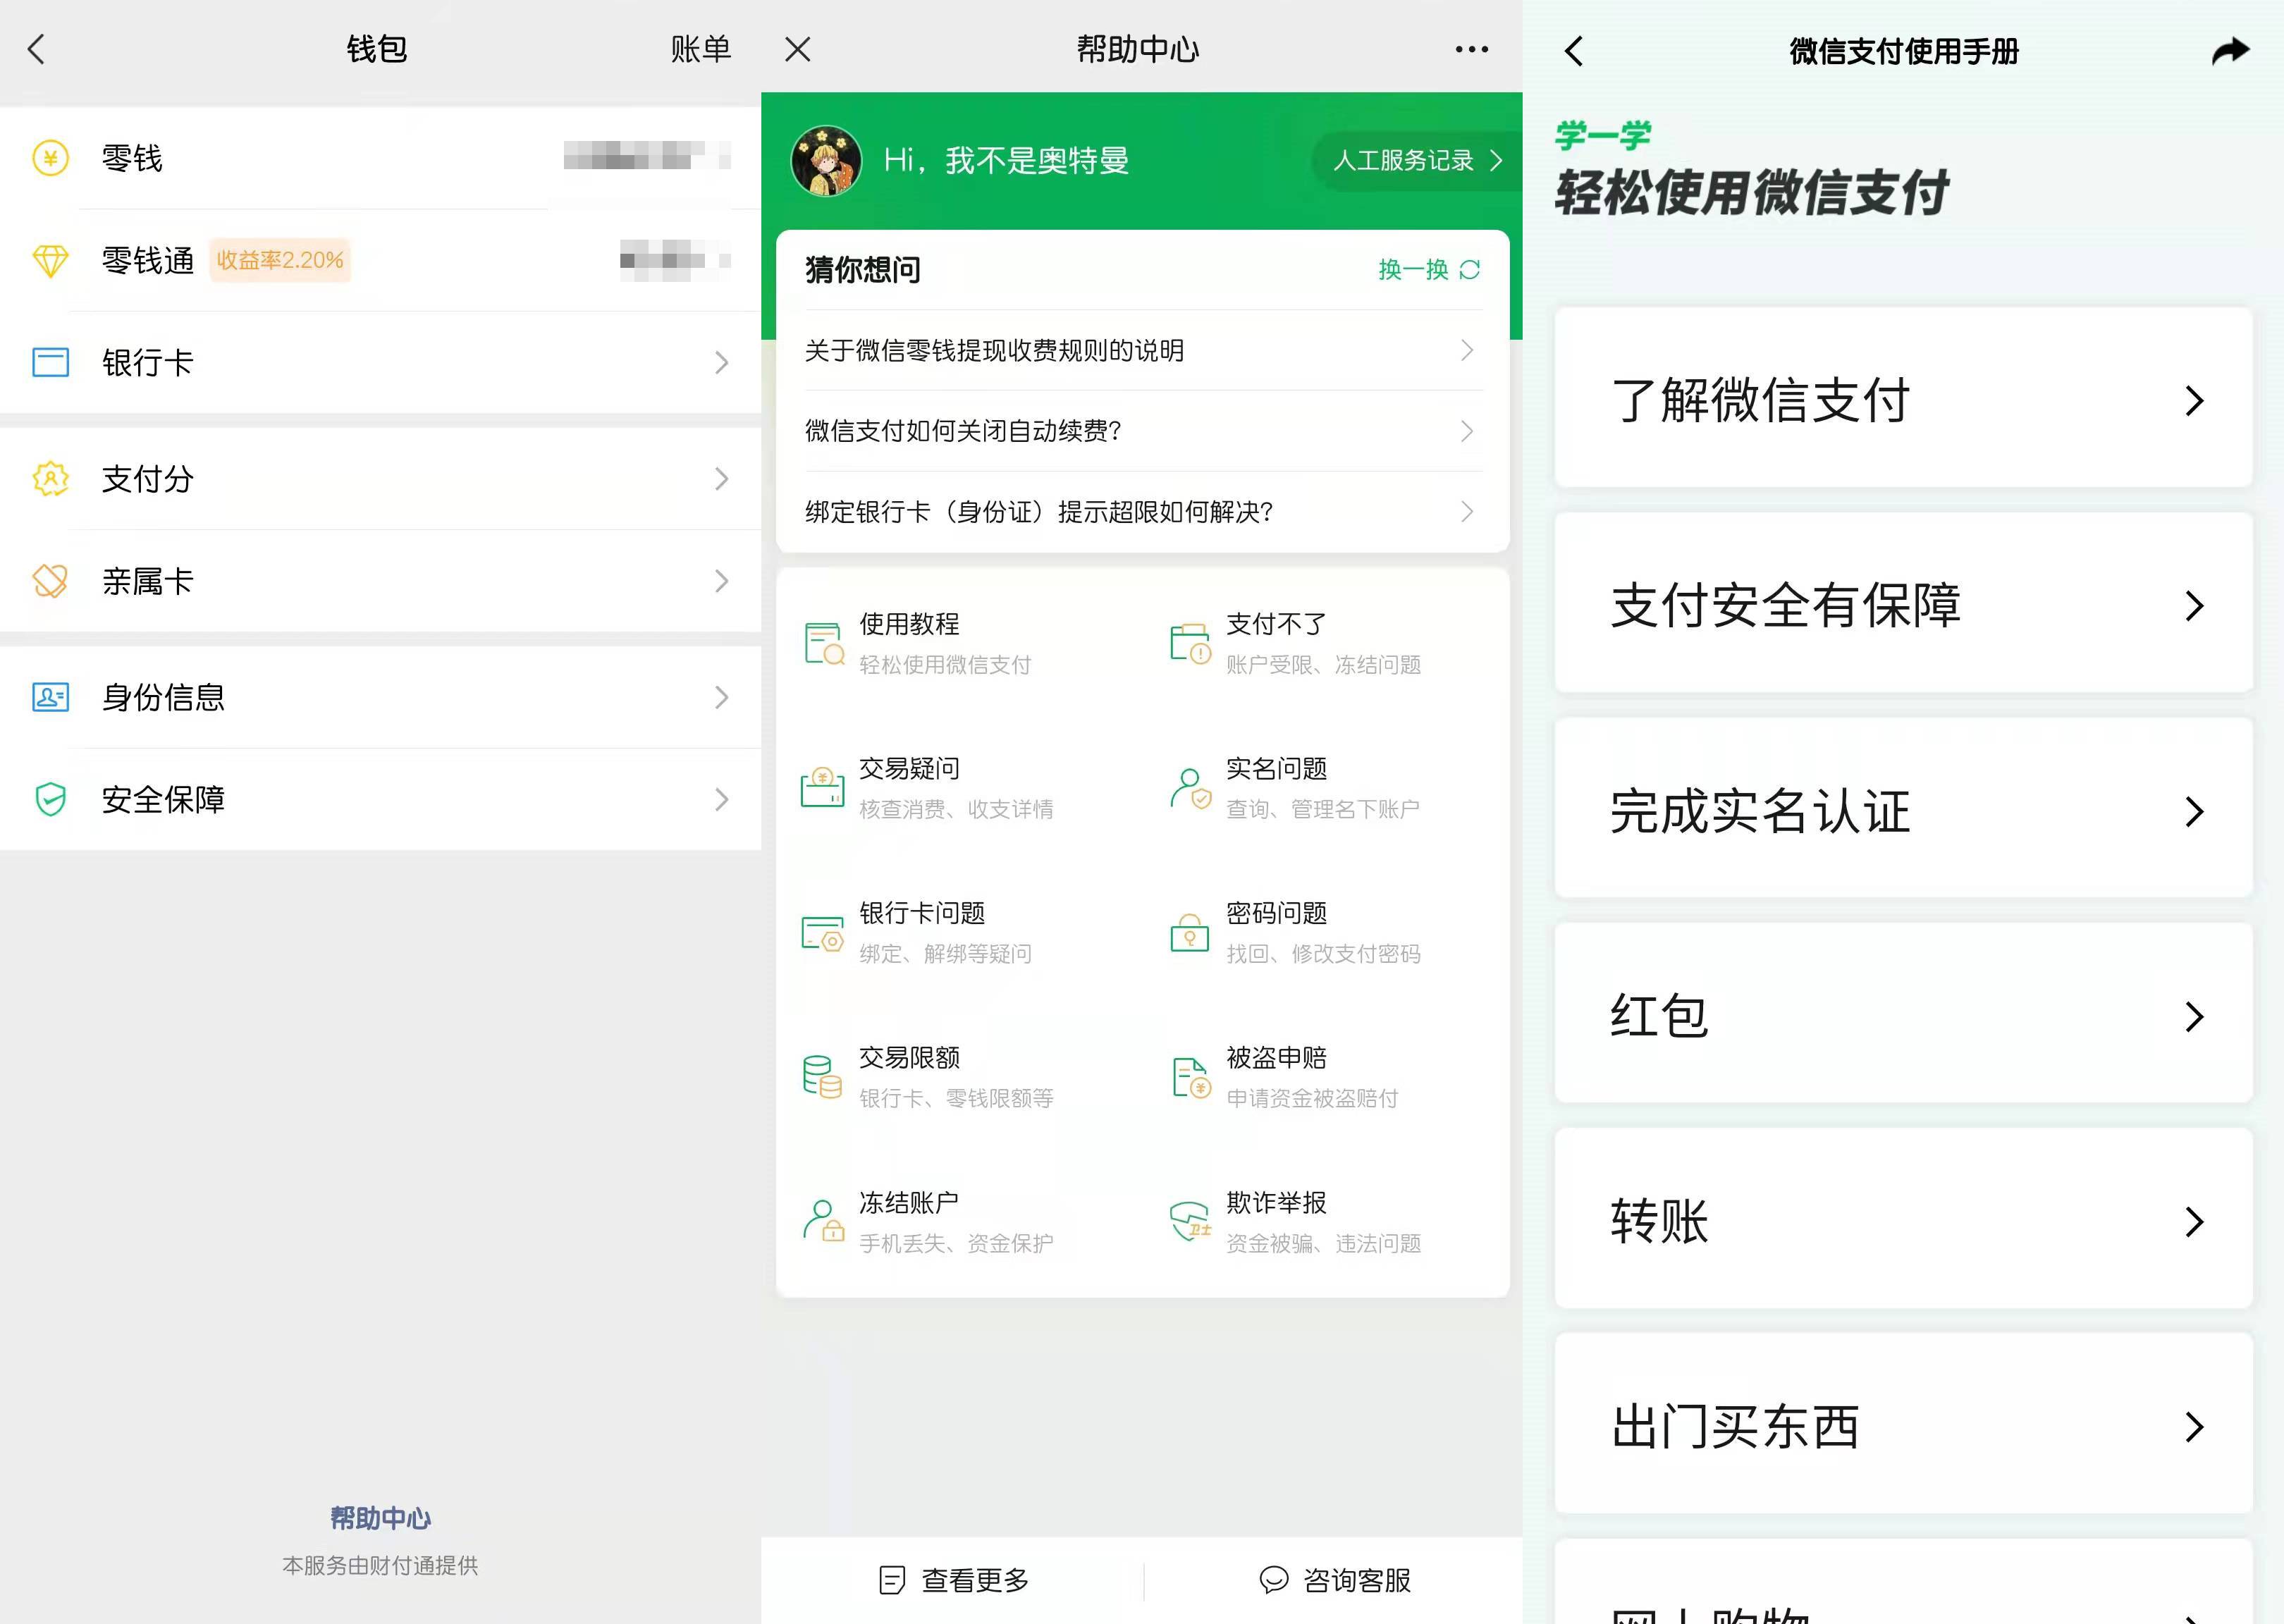Tap the share arrow in 使用手册 header
2284x1624 pixels.
click(2231, 50)
